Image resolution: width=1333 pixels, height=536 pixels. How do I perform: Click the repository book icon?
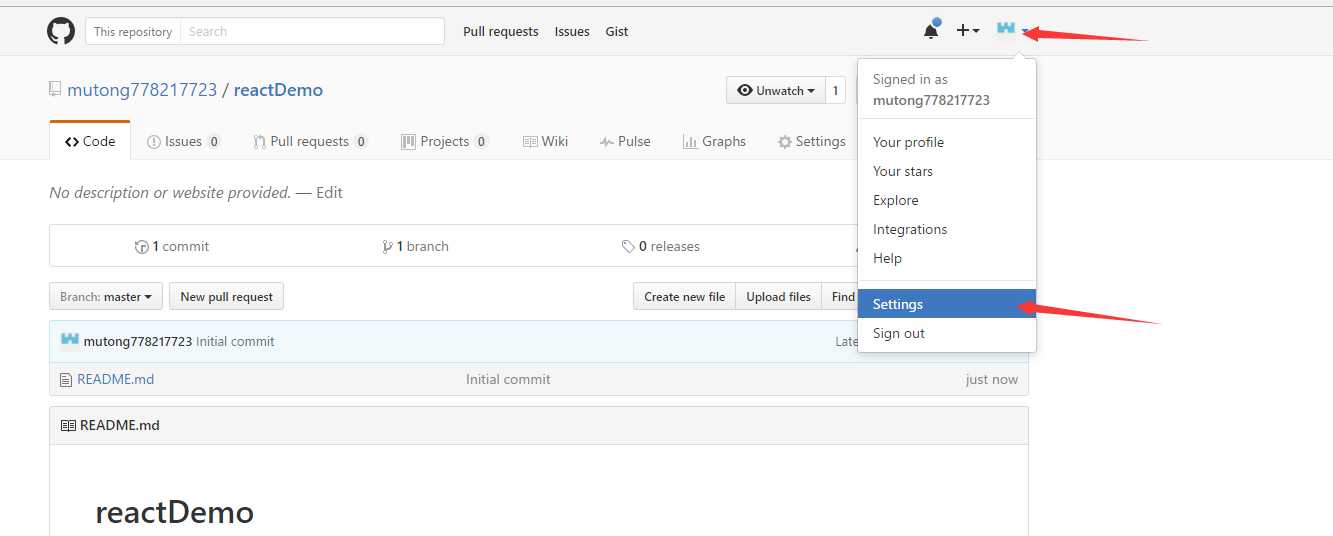[x=55, y=89]
